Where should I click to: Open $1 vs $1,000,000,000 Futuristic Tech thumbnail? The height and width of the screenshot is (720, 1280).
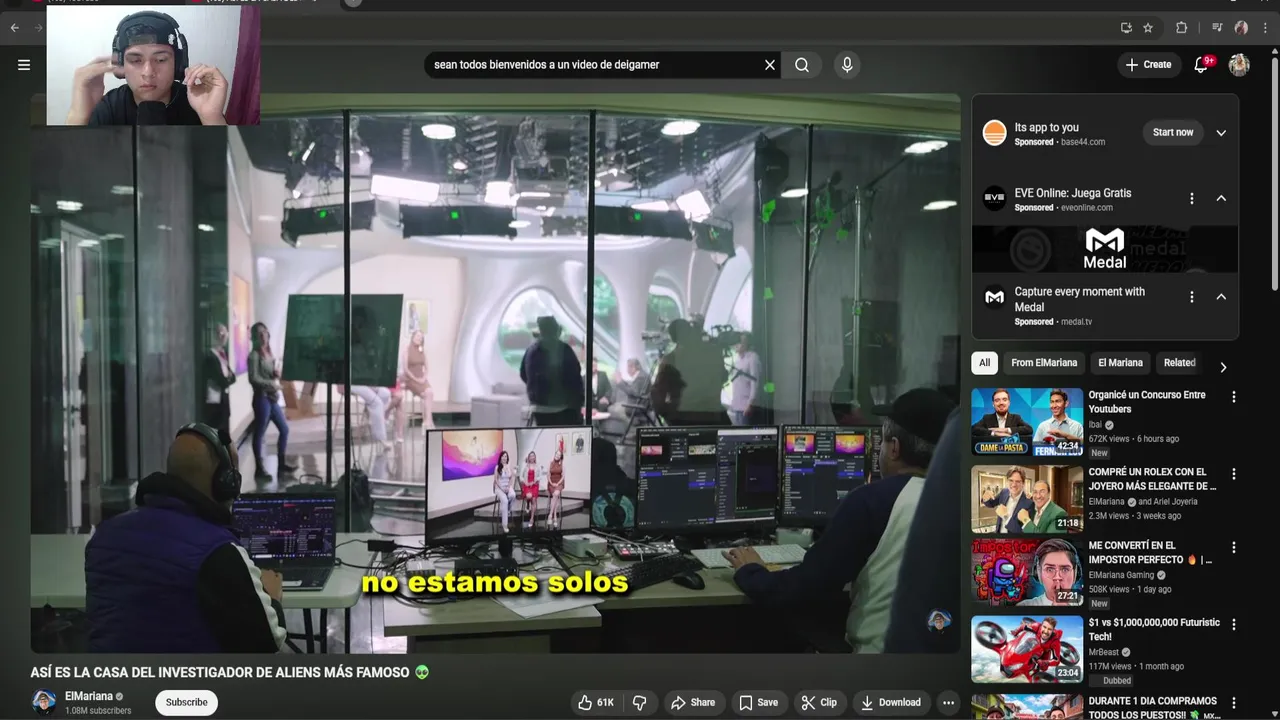click(x=1027, y=649)
